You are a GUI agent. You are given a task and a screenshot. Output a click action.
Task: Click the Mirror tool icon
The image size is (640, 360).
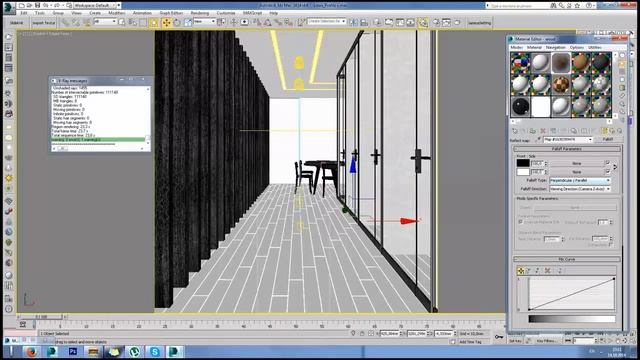point(353,22)
